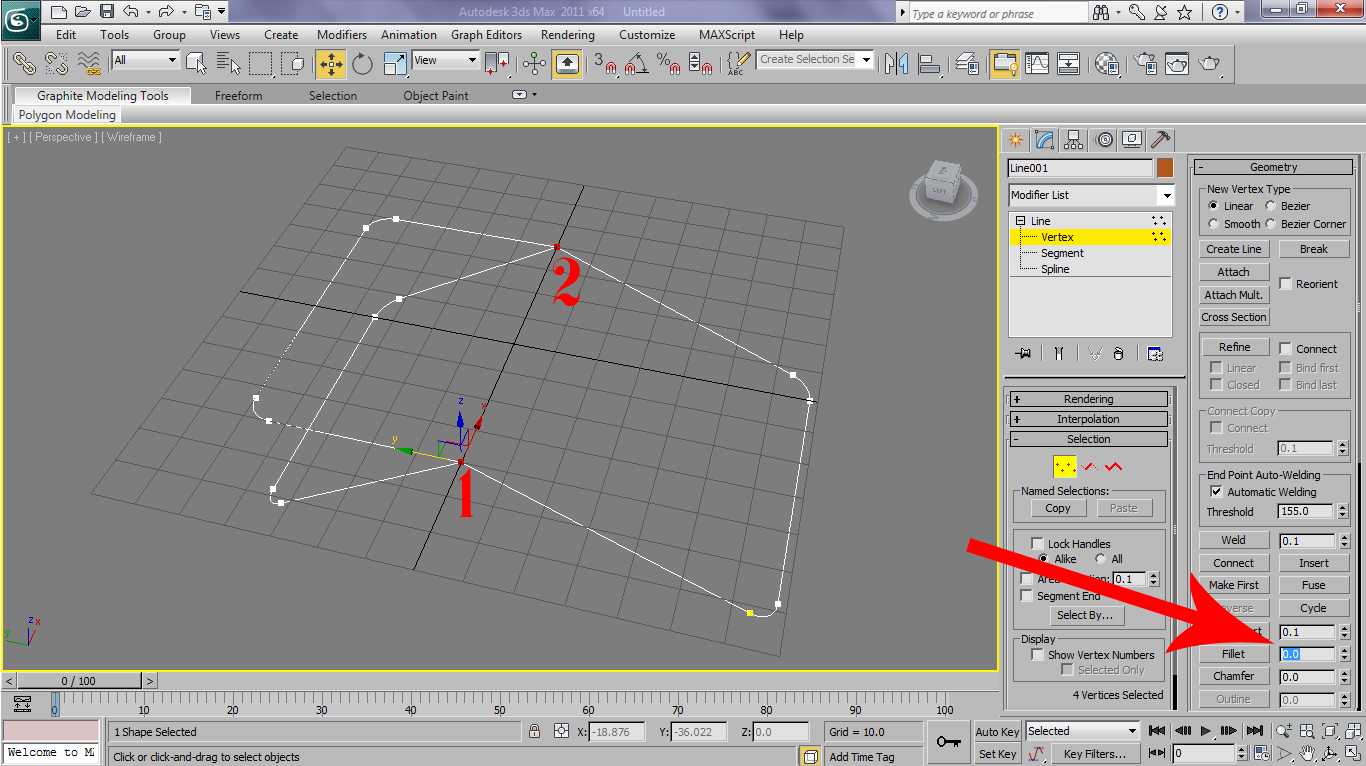The image size is (1366, 766).
Task: Click the Chamfer button
Action: (x=1234, y=676)
